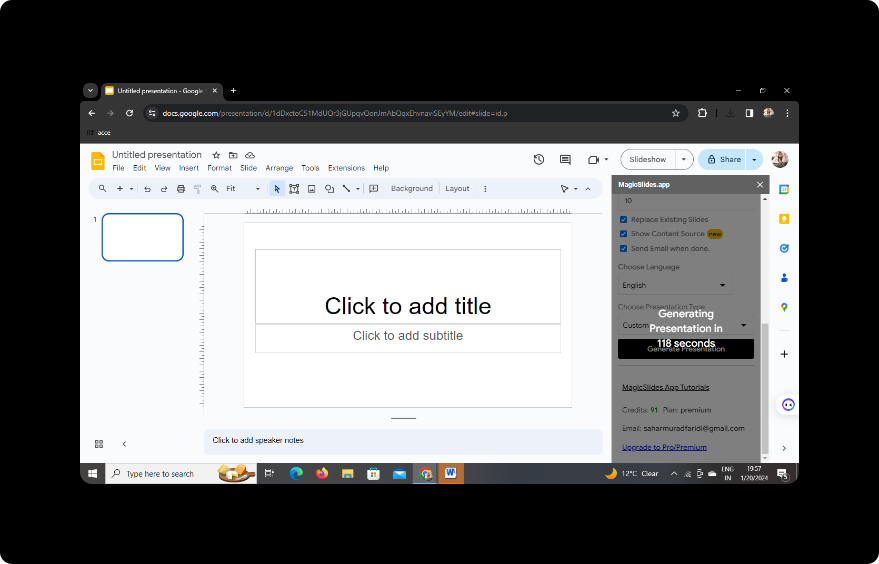The image size is (879, 564).
Task: Click the zoom magnifier tool
Action: [214, 189]
